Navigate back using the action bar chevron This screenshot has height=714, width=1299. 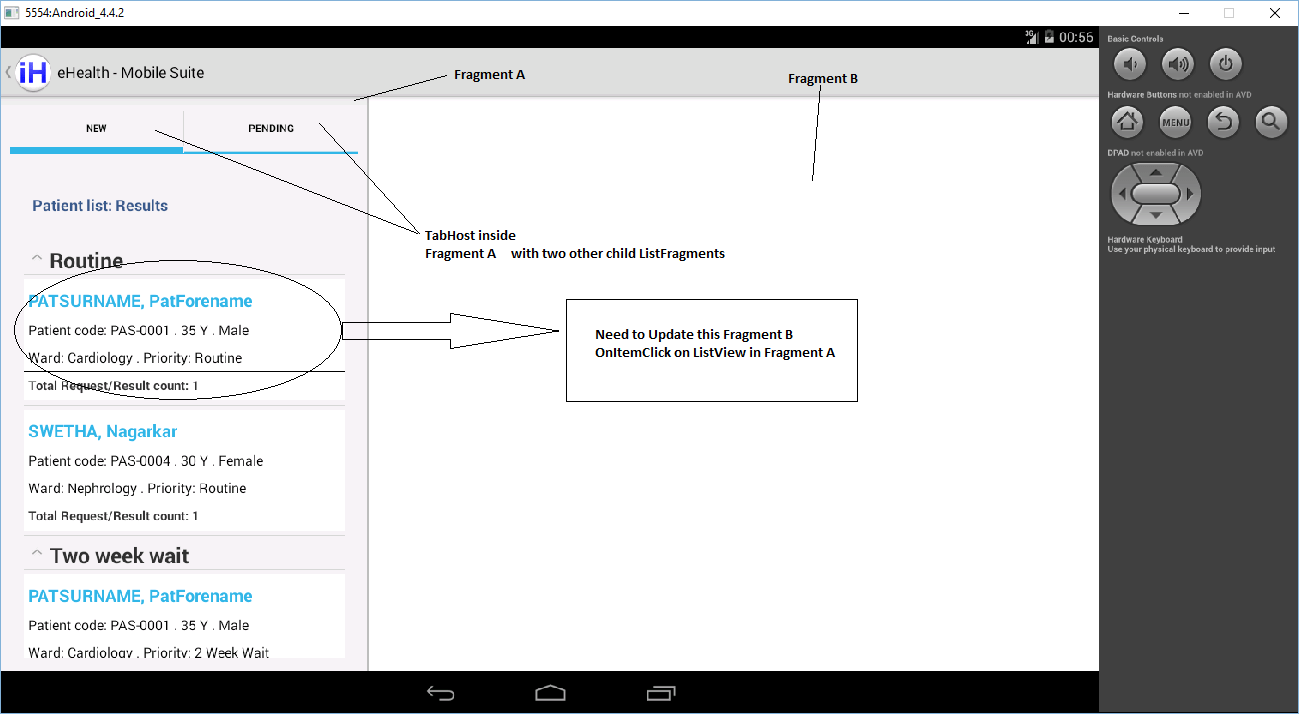click(8, 72)
